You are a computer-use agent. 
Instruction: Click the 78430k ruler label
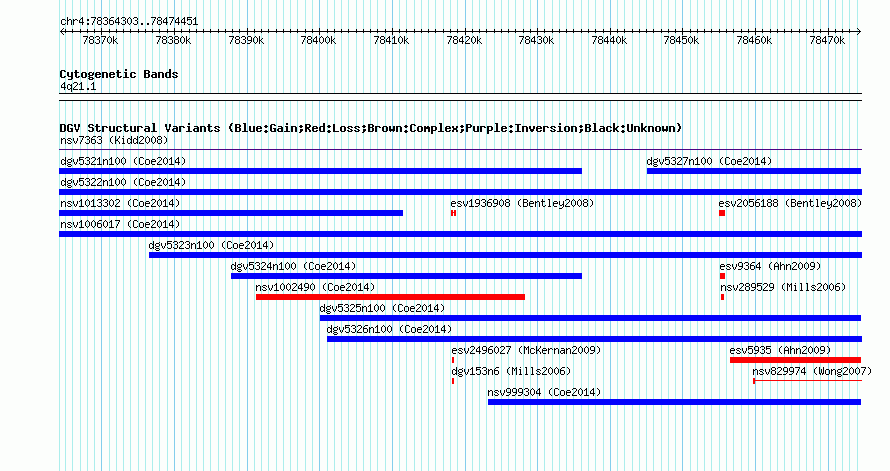[x=536, y=40]
